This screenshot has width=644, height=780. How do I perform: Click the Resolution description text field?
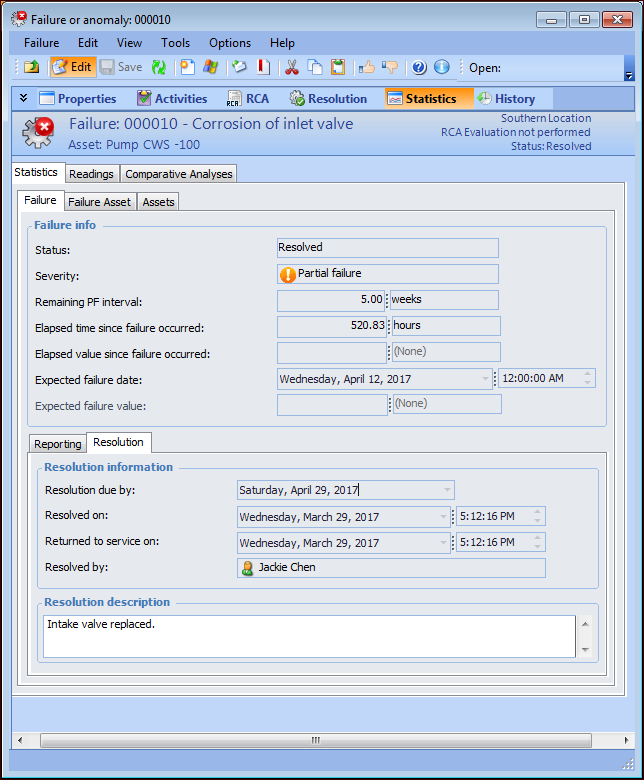[x=310, y=636]
